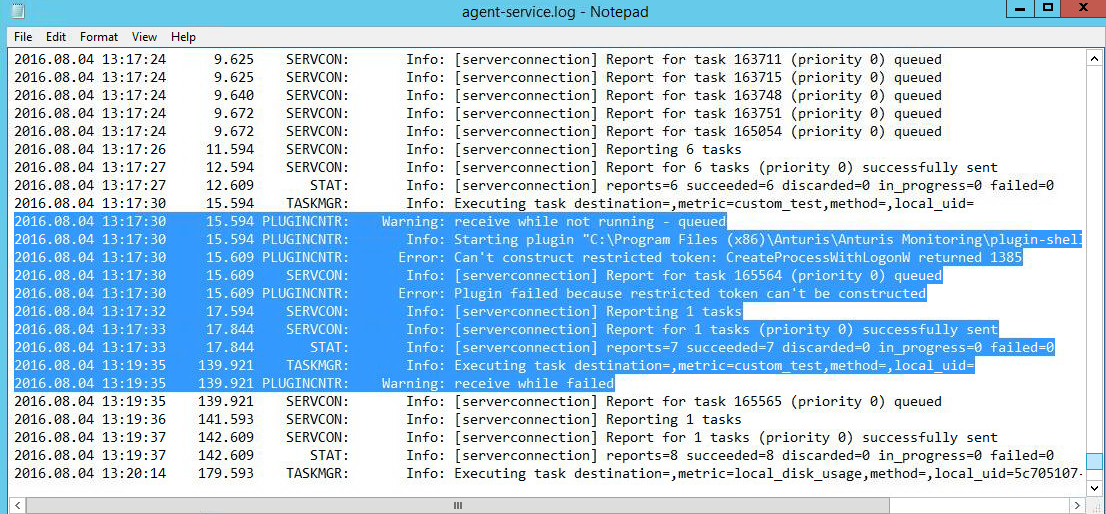The height and width of the screenshot is (514, 1106).
Task: Click 'receive while failed' warning line
Action: pyautogui.click(x=314, y=383)
